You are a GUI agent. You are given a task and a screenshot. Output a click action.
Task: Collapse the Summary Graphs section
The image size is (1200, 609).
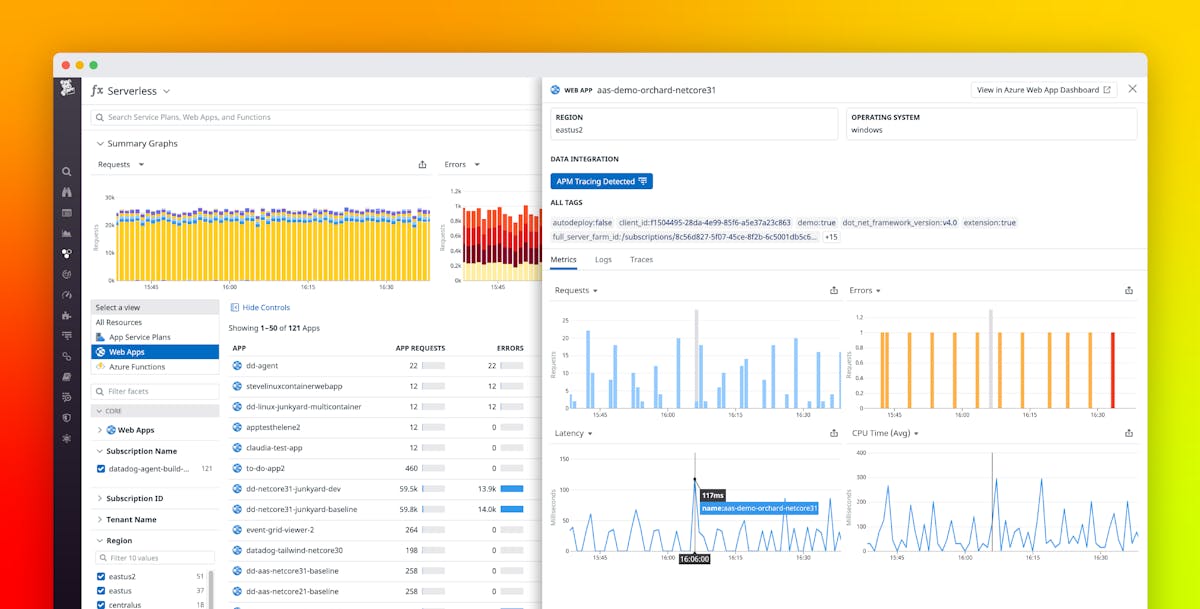coord(100,143)
